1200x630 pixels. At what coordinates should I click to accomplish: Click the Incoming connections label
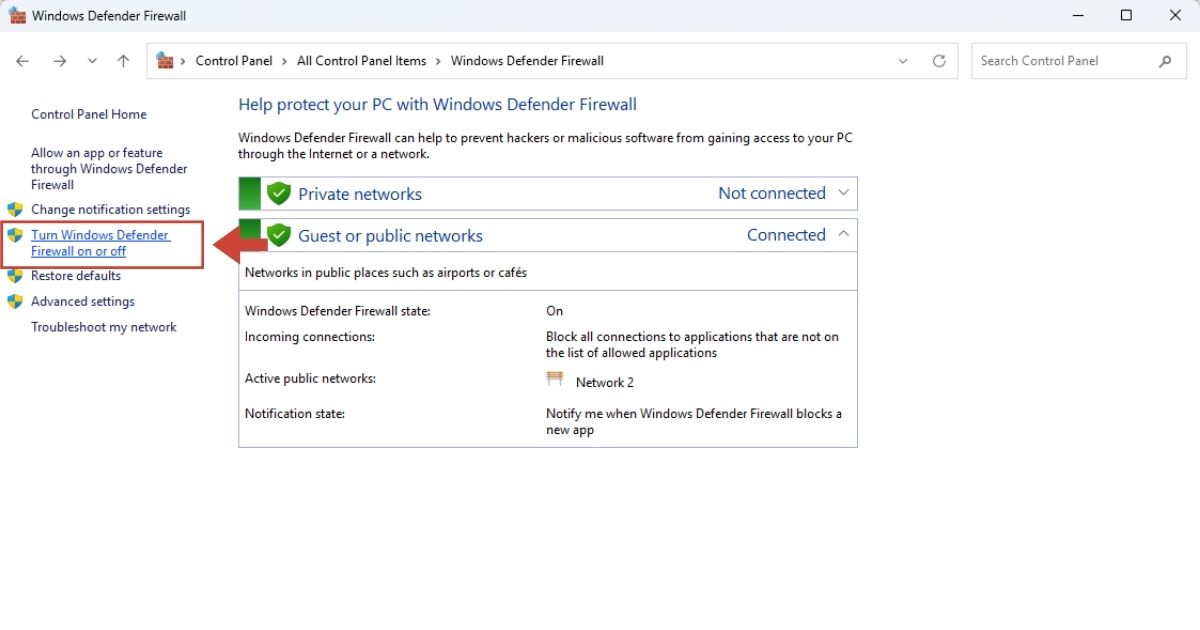[310, 337]
